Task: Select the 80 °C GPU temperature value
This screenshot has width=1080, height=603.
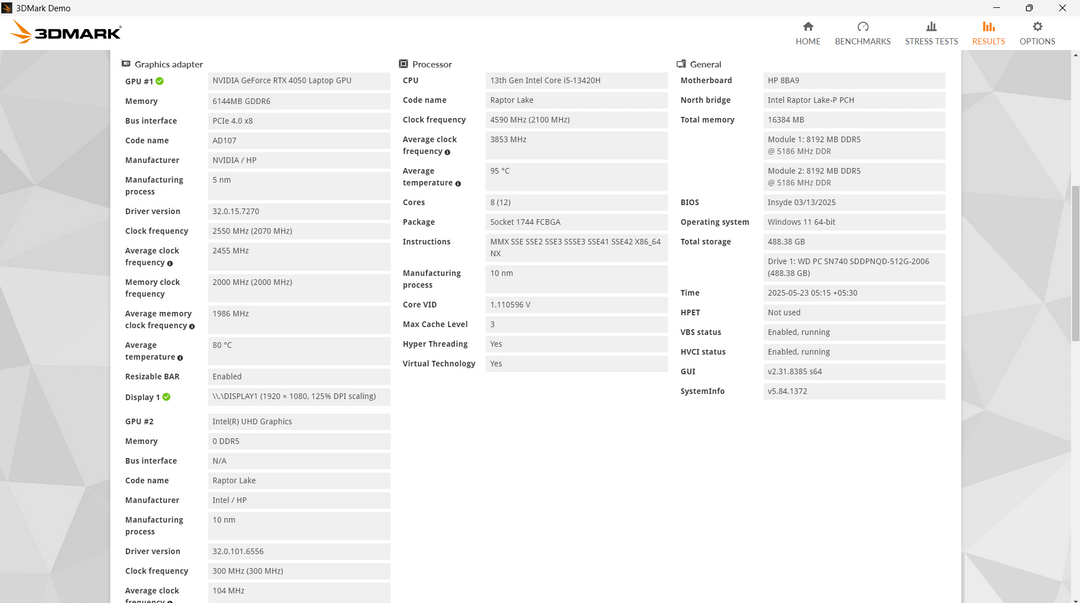Action: pyautogui.click(x=299, y=351)
